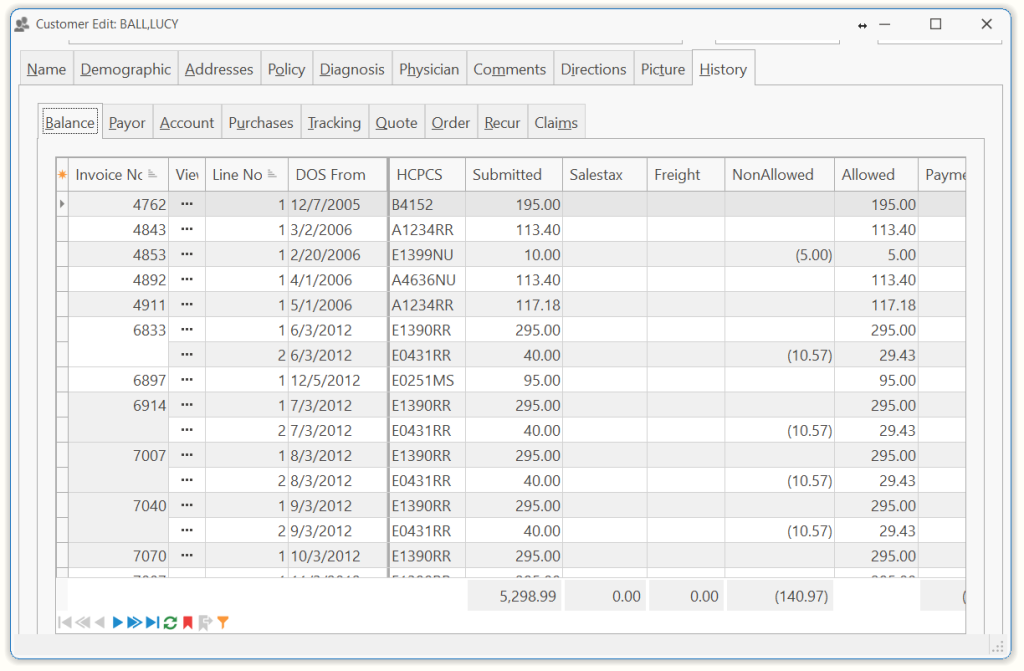Sort by the Allowed column header
The image size is (1024, 671).
(876, 174)
